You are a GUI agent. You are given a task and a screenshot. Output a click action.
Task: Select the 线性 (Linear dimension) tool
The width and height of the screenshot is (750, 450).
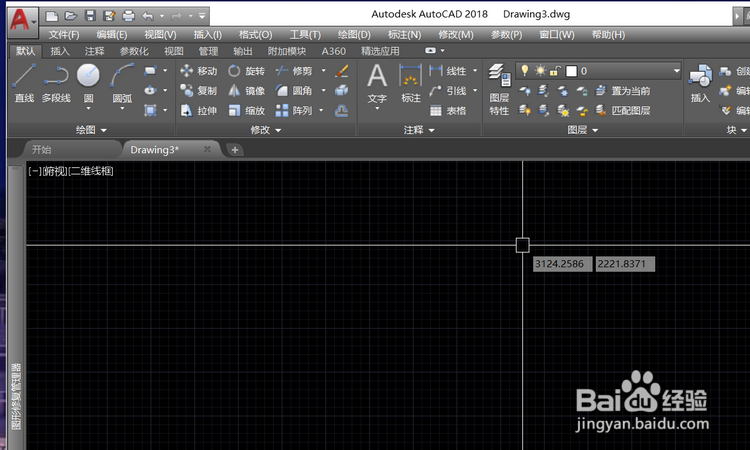448,71
